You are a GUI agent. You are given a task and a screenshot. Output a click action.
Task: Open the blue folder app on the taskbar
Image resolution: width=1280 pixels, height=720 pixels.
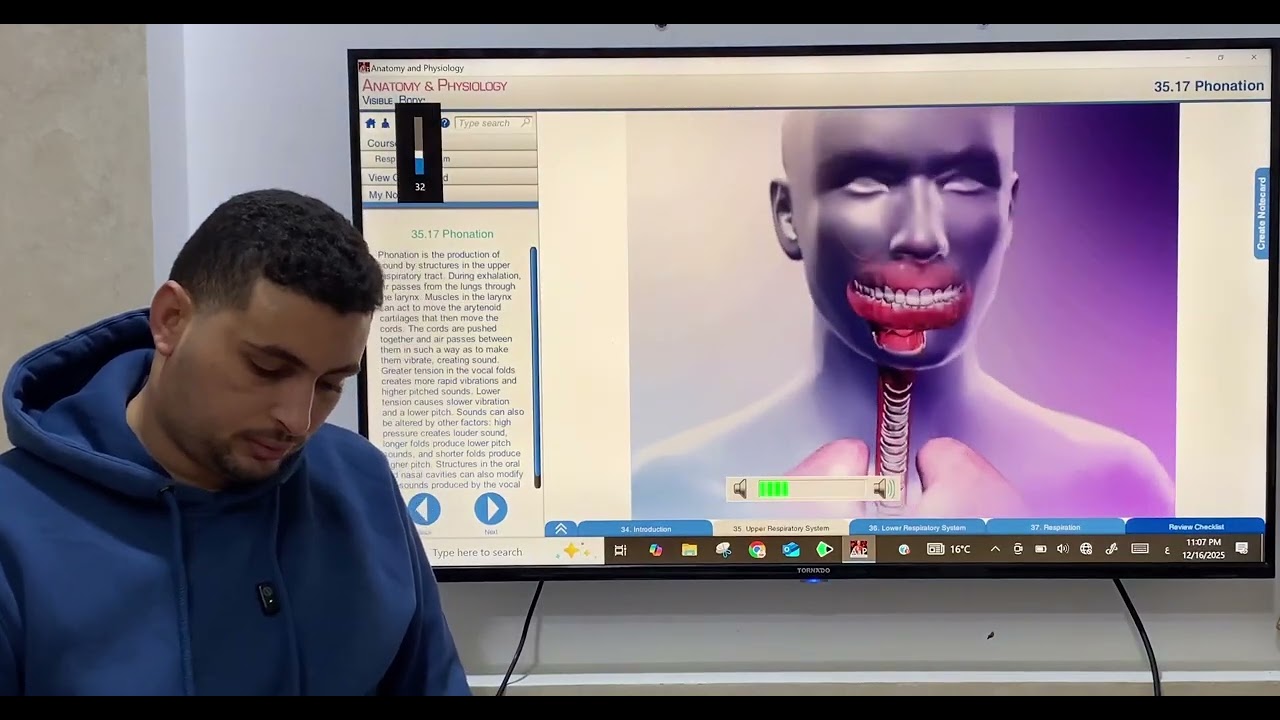[x=791, y=549]
